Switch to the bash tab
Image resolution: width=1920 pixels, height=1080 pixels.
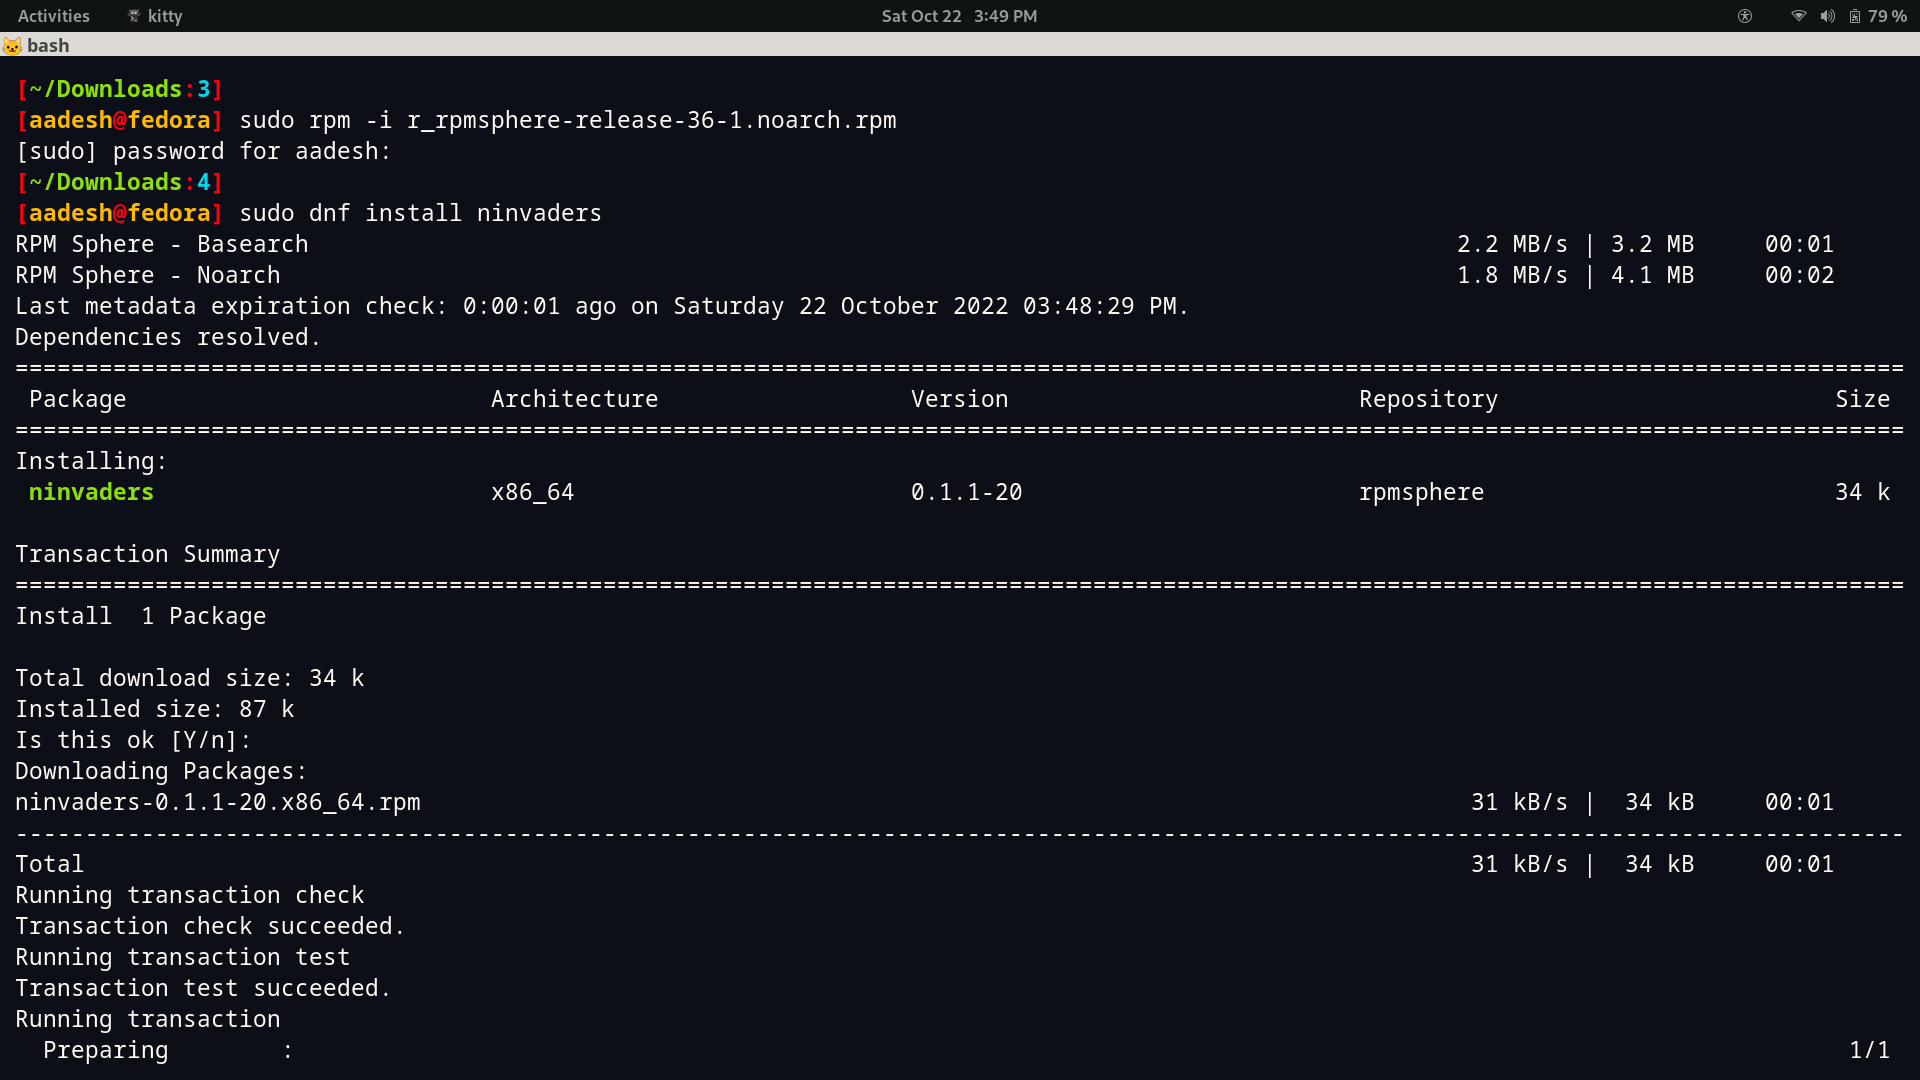(48, 45)
